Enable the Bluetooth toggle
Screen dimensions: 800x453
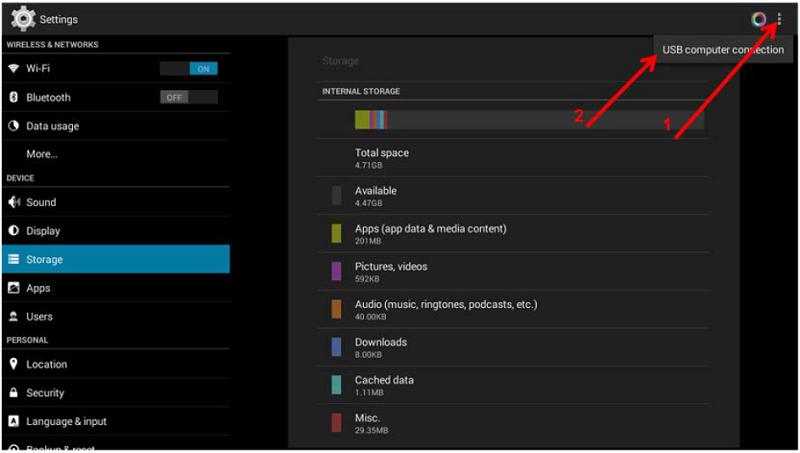[189, 97]
